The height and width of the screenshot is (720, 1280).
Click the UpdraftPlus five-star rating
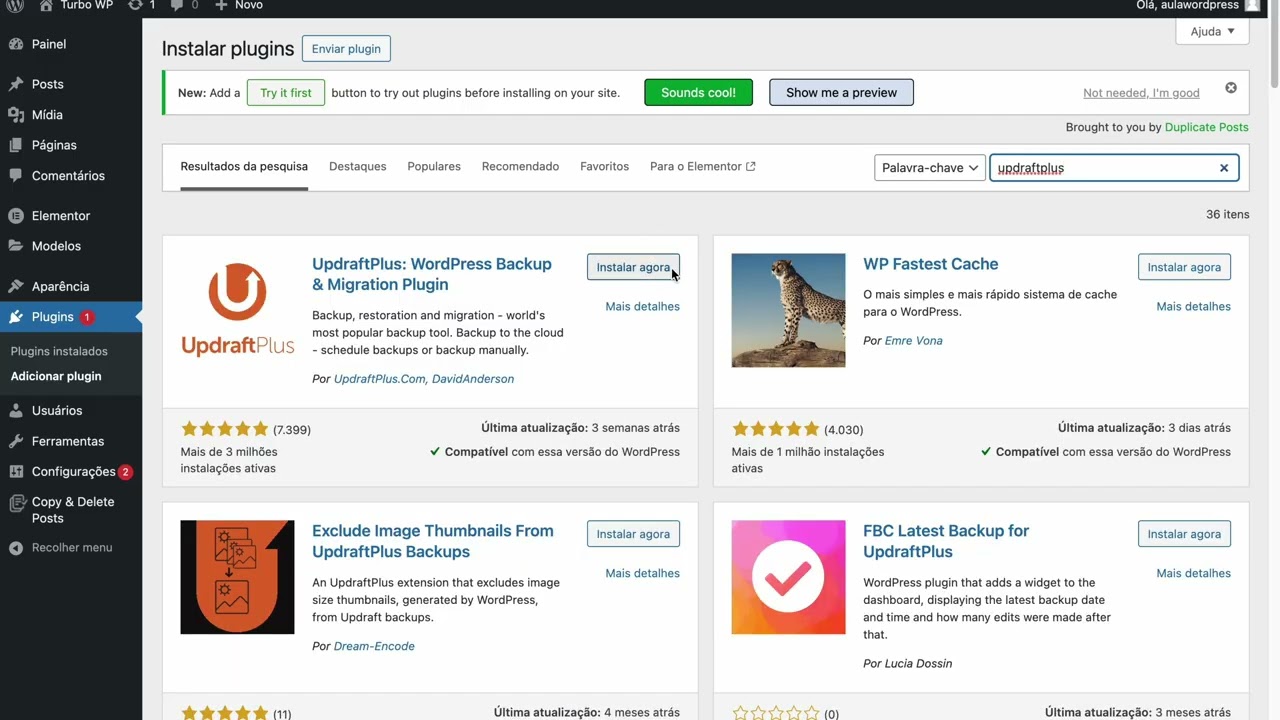pos(224,430)
